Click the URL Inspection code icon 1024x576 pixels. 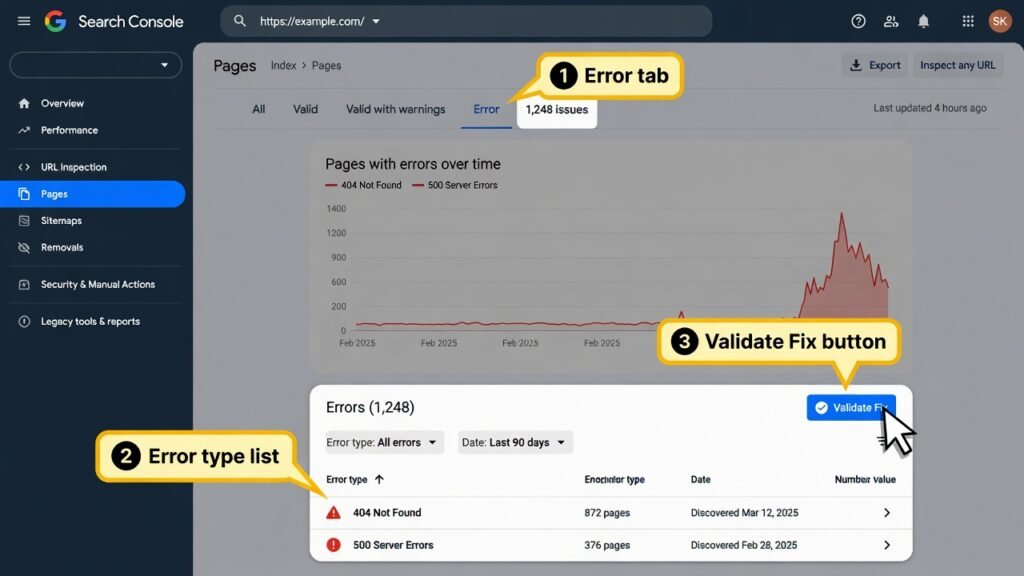tap(24, 167)
